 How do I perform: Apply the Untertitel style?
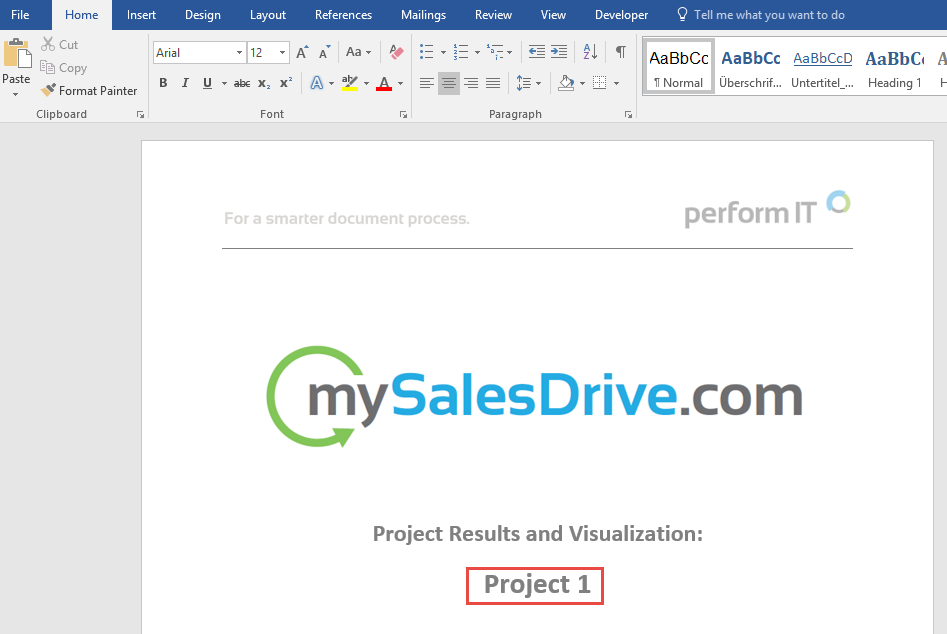pyautogui.click(x=823, y=66)
